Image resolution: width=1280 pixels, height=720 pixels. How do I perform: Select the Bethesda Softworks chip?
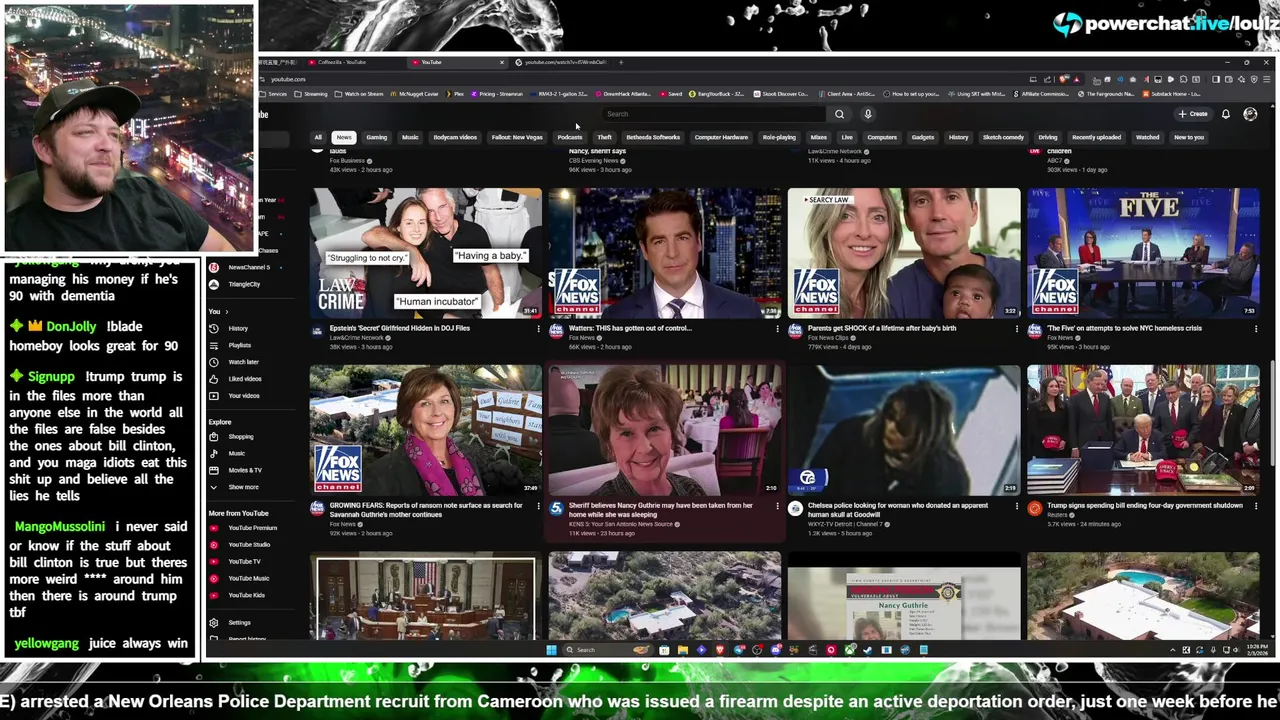[653, 137]
